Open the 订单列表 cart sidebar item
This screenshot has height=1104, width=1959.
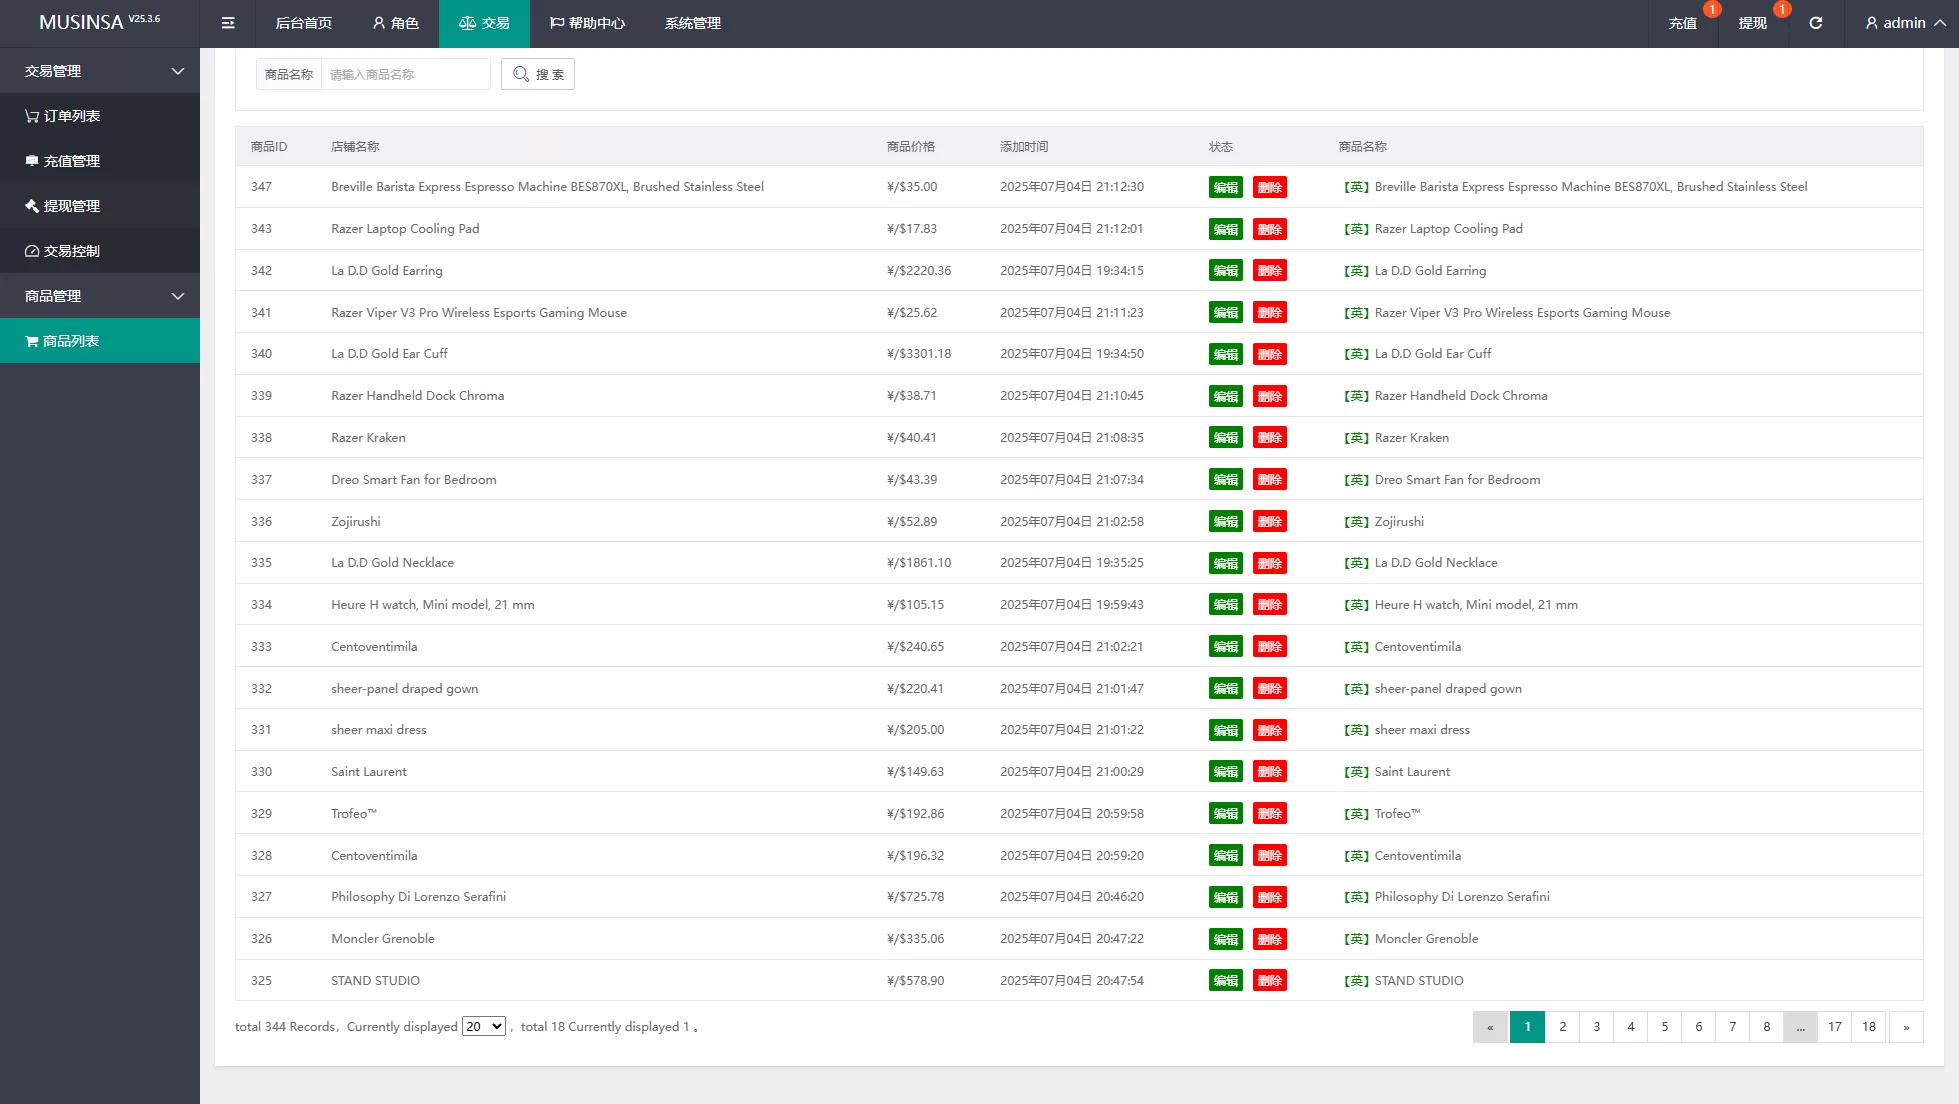point(63,116)
